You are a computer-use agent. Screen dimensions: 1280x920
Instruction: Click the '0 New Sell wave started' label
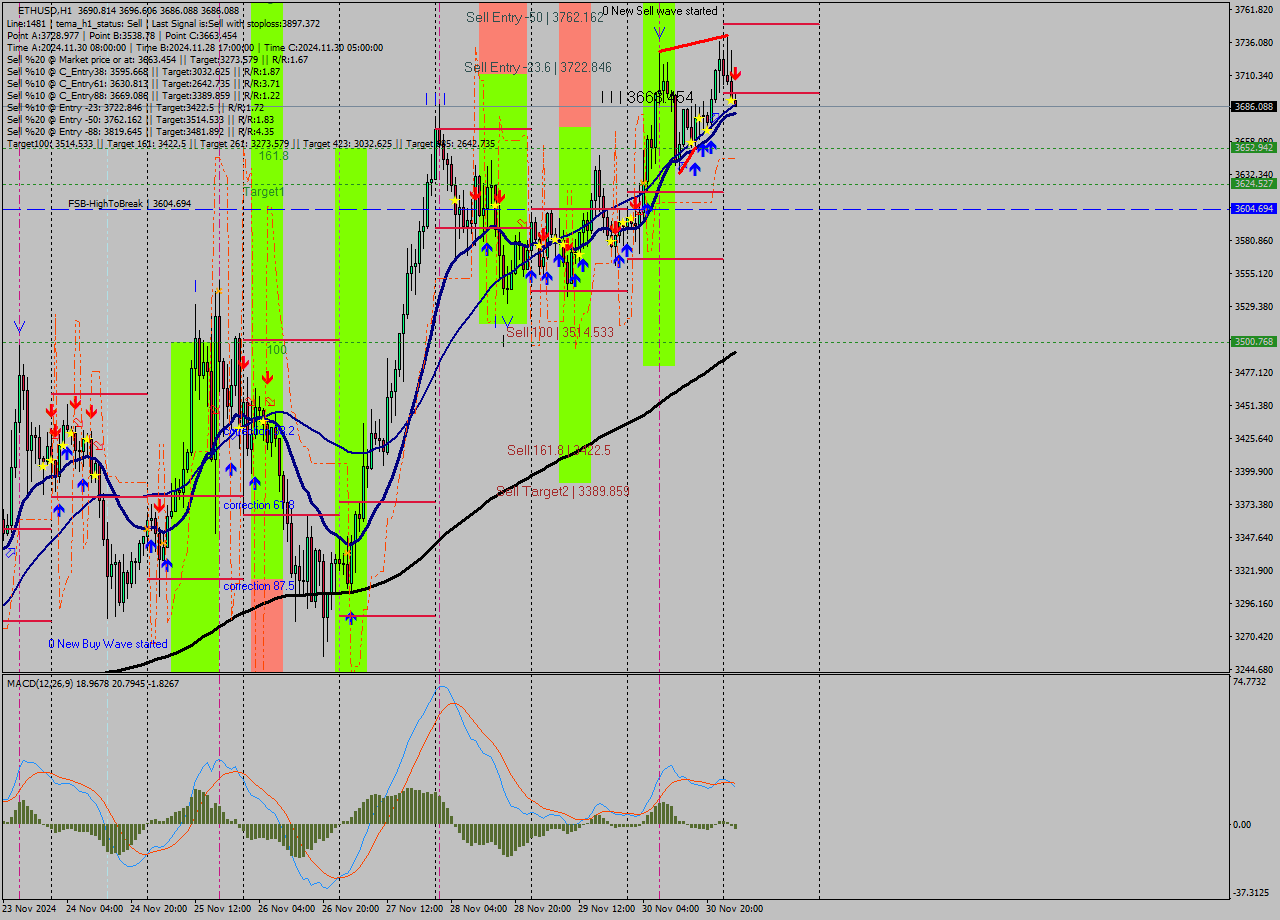pyautogui.click(x=659, y=11)
